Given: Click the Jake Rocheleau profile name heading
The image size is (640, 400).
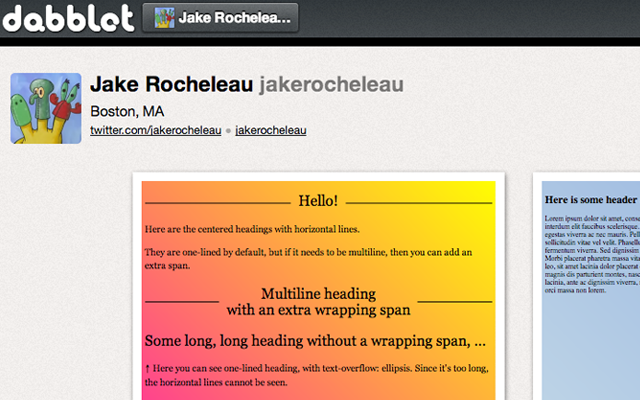Looking at the screenshot, I should point(172,87).
